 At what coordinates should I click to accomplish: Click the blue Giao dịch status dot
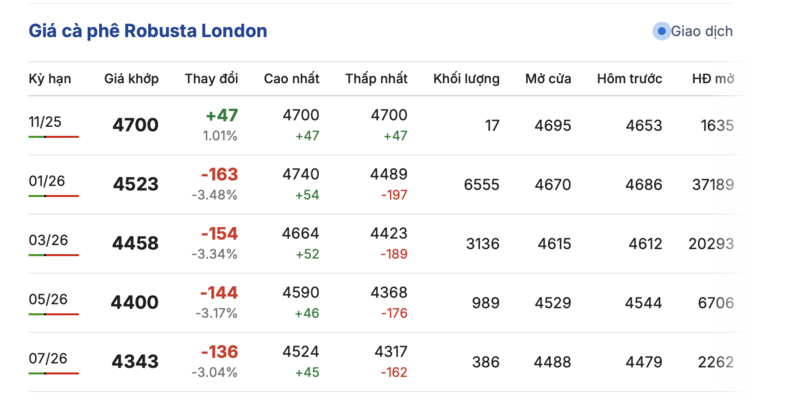click(x=661, y=31)
